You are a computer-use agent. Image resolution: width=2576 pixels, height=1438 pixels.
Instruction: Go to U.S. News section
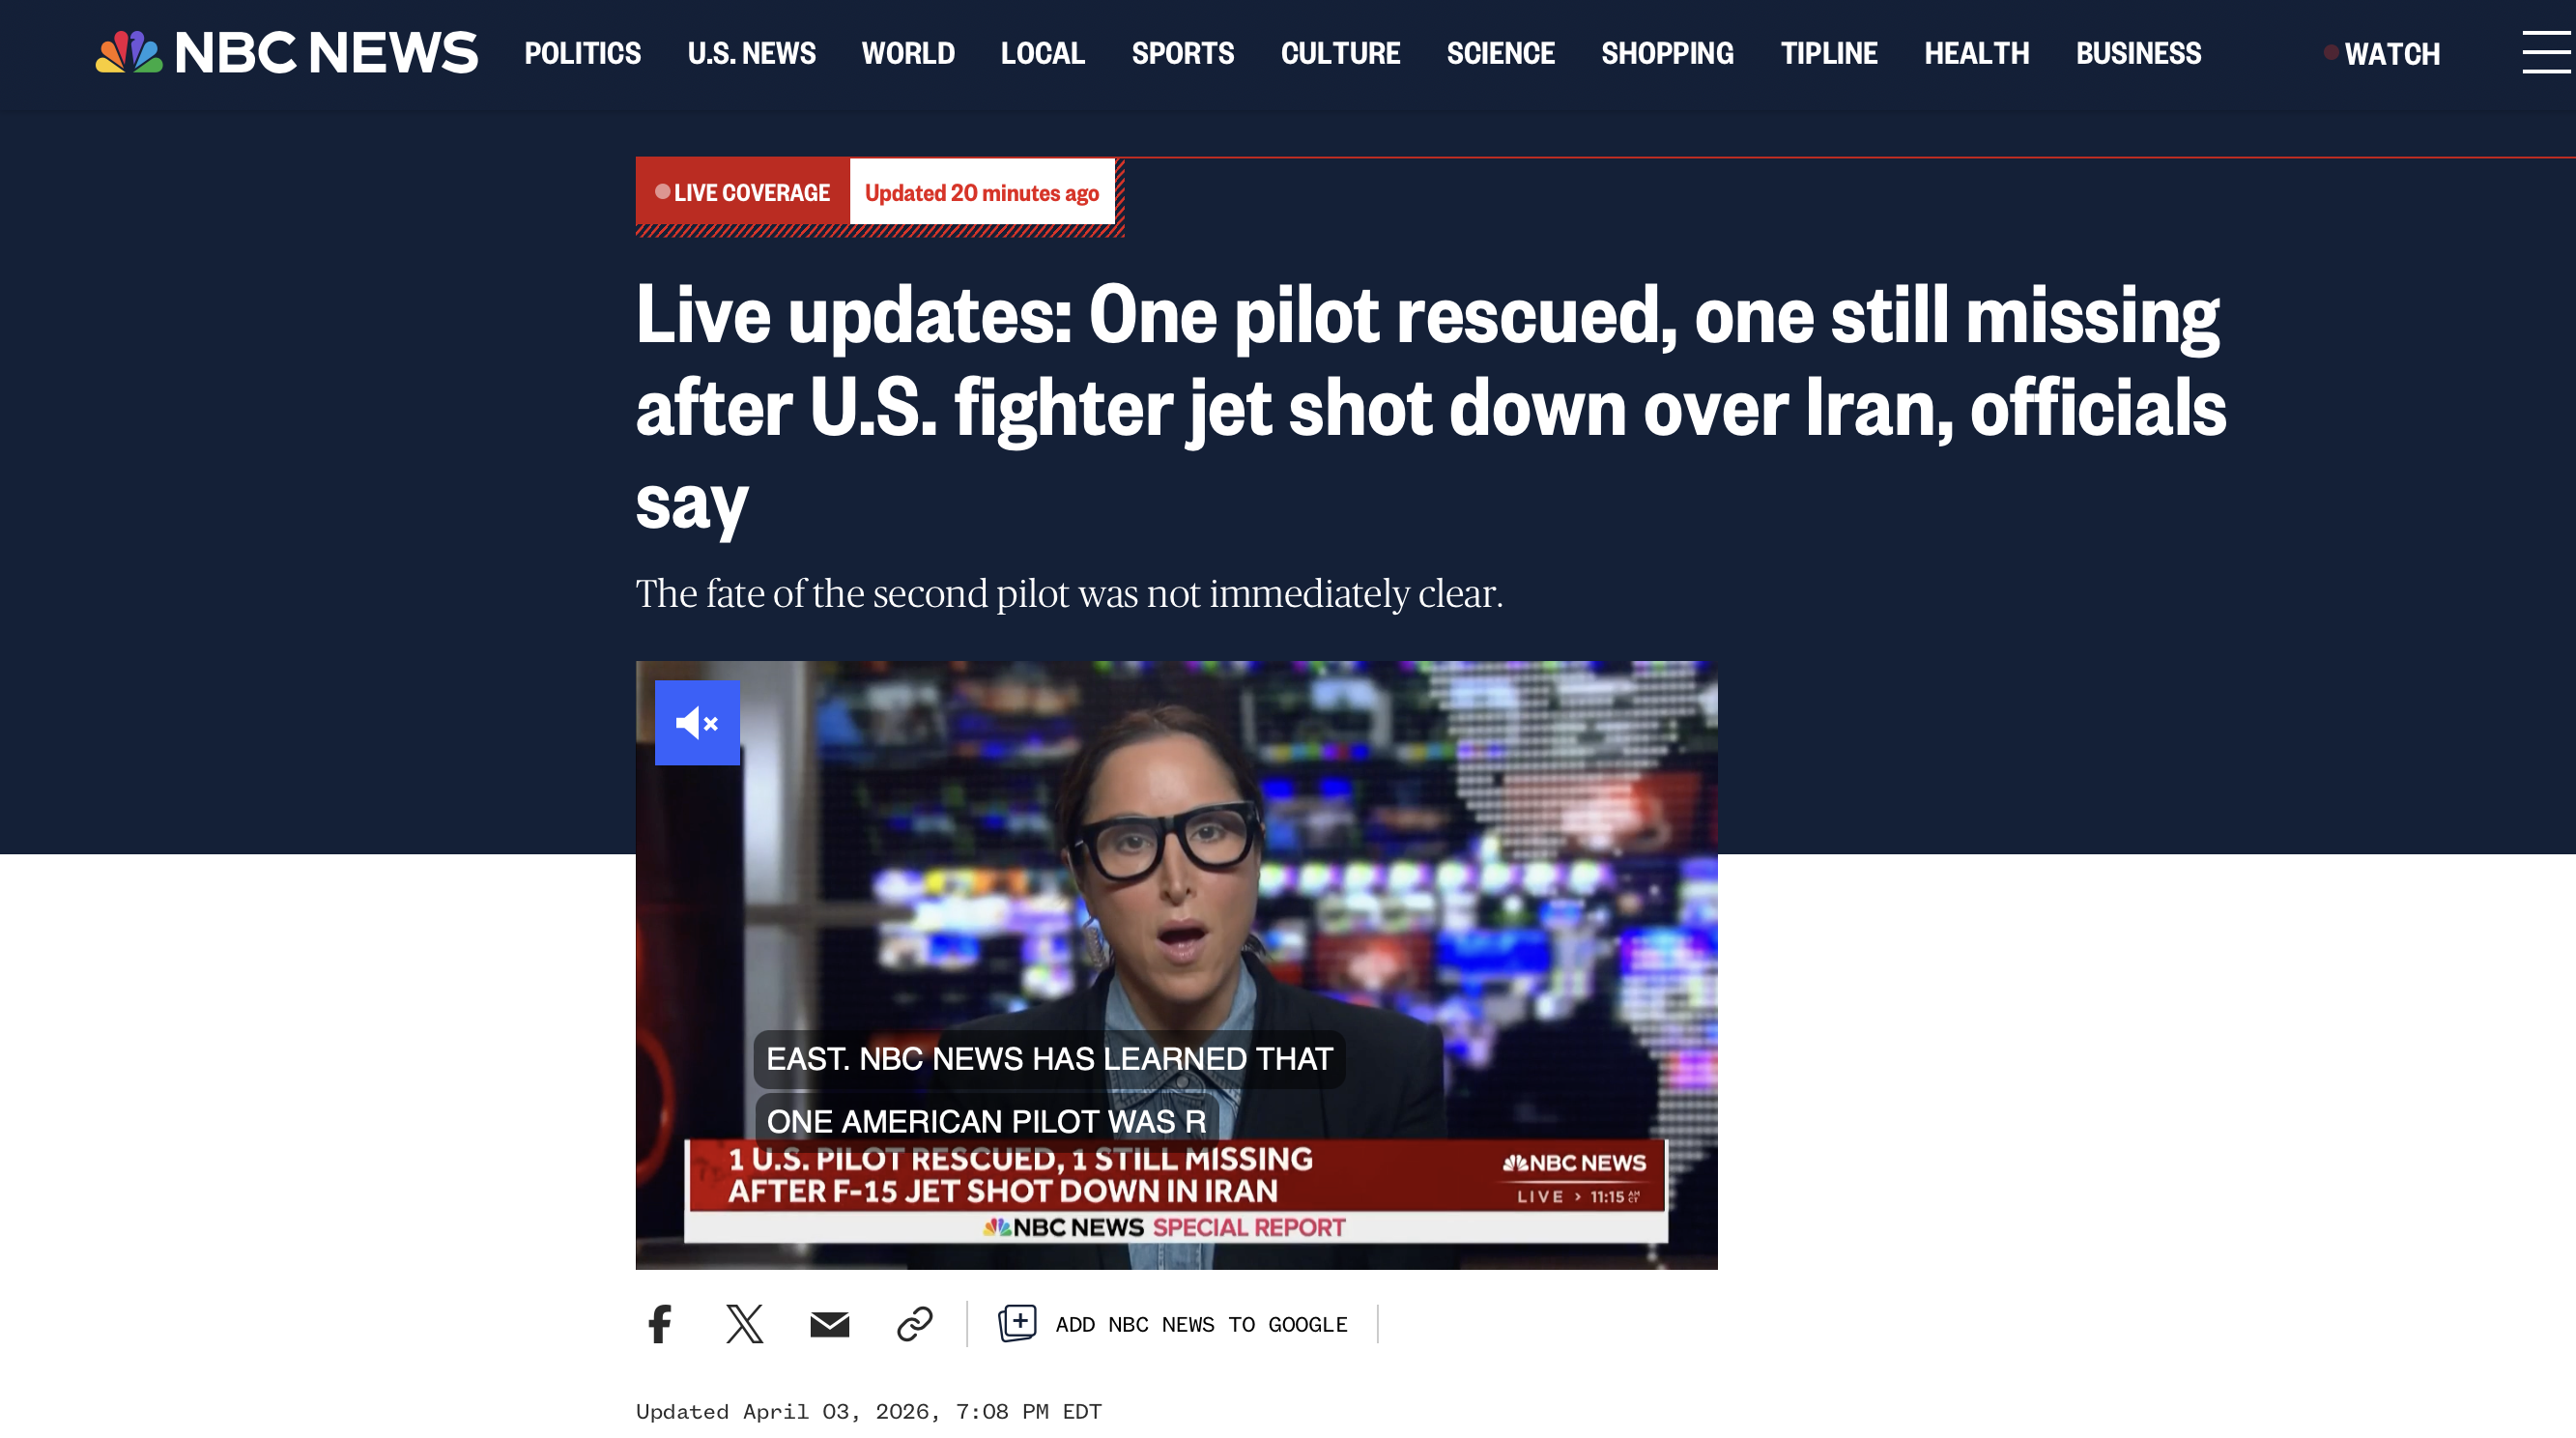(751, 53)
